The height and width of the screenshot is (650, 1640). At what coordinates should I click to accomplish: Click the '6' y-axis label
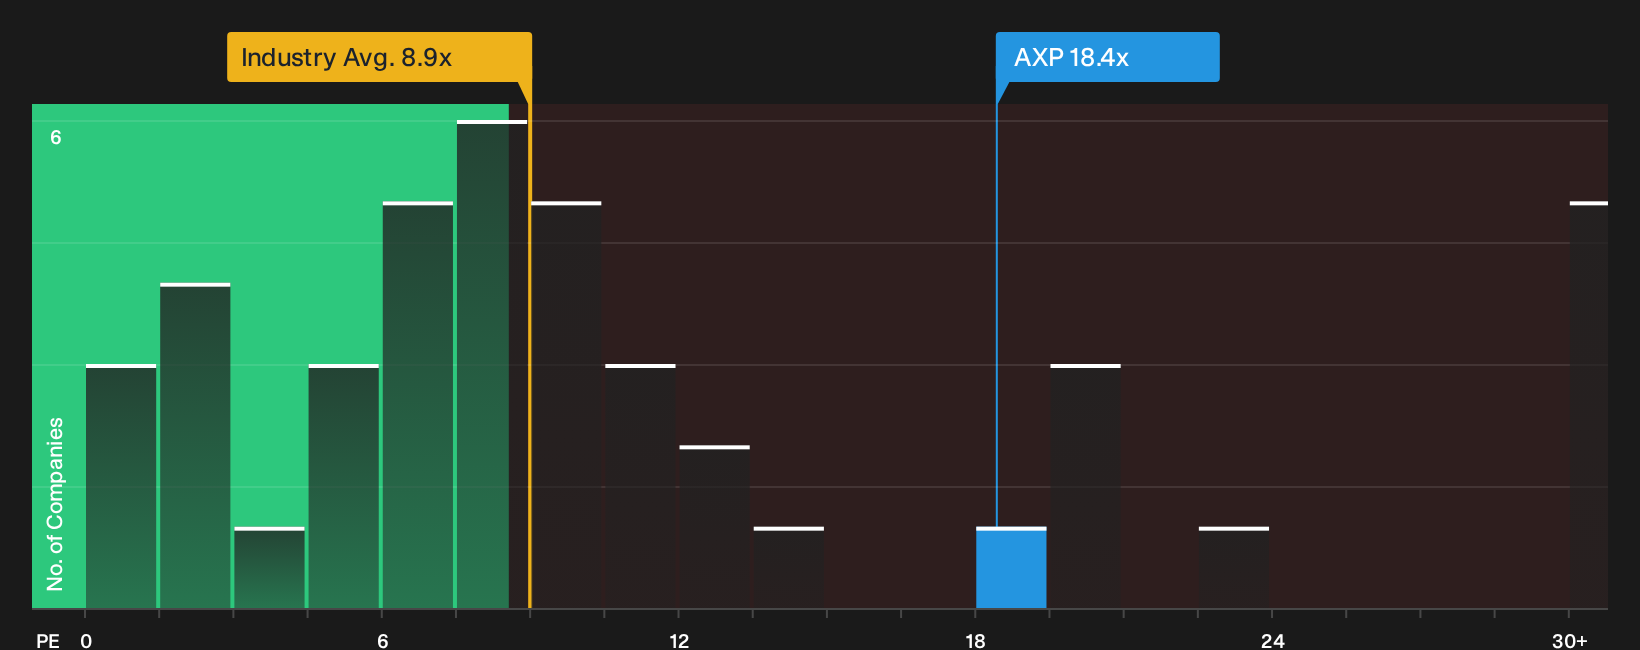[x=56, y=137]
